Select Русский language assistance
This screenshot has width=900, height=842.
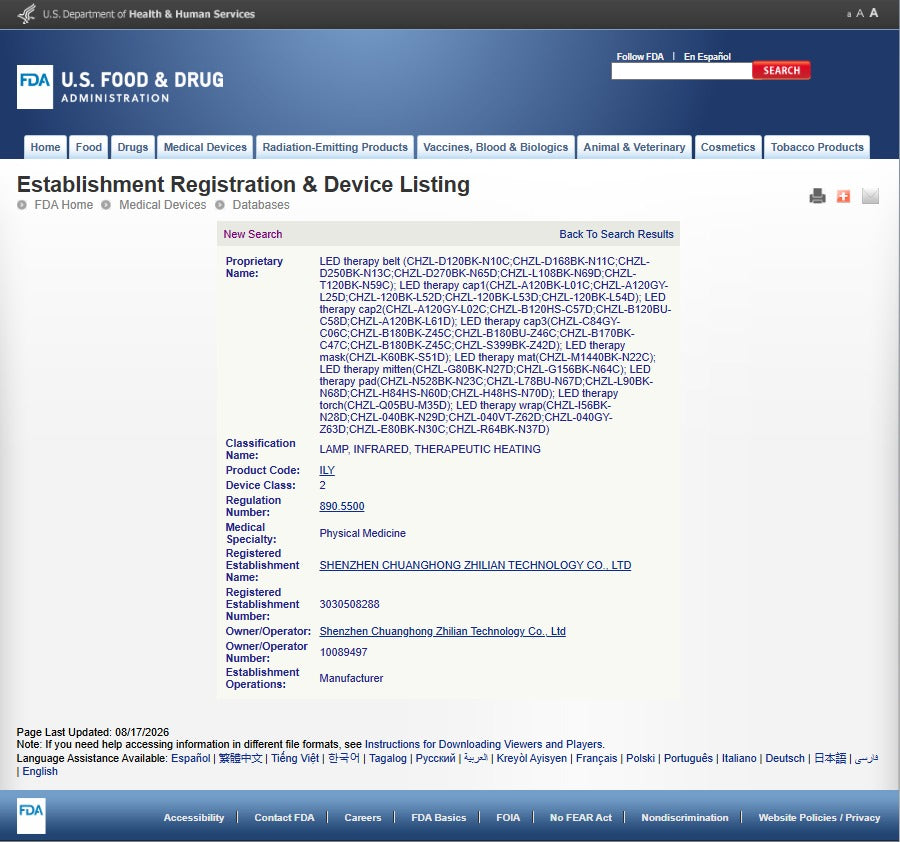tap(435, 758)
